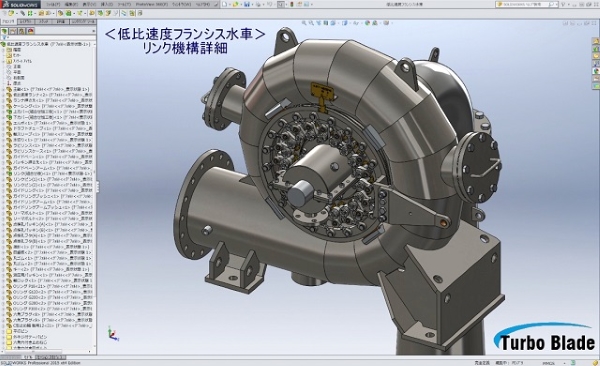Image resolution: width=600 pixels, height=366 pixels.
Task: Toggle the Section View icon
Action: [x=326, y=23]
